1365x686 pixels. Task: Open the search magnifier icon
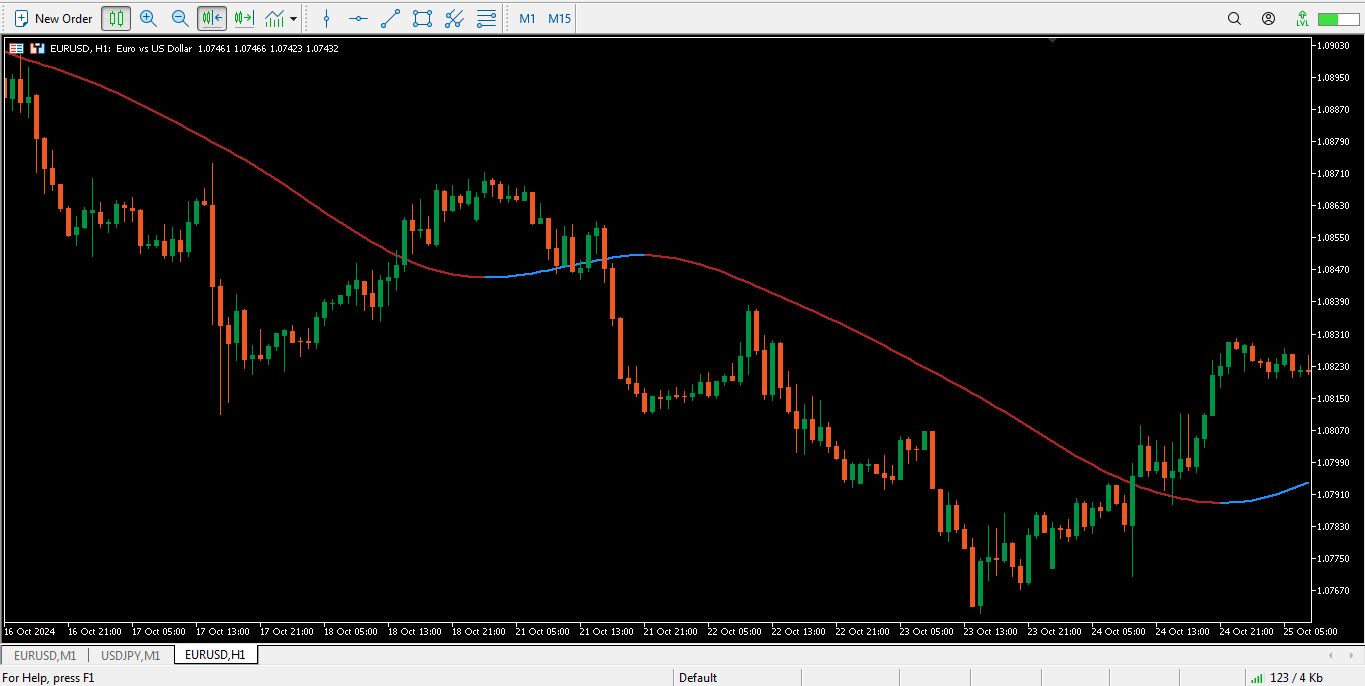click(1234, 18)
